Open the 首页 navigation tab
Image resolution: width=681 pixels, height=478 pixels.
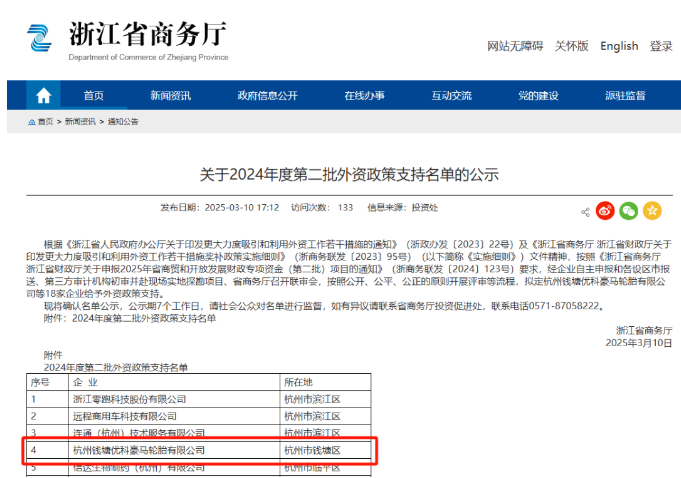point(93,96)
